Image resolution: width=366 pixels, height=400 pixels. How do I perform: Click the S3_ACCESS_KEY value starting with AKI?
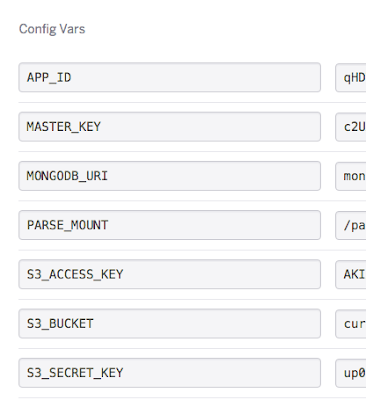351,274
